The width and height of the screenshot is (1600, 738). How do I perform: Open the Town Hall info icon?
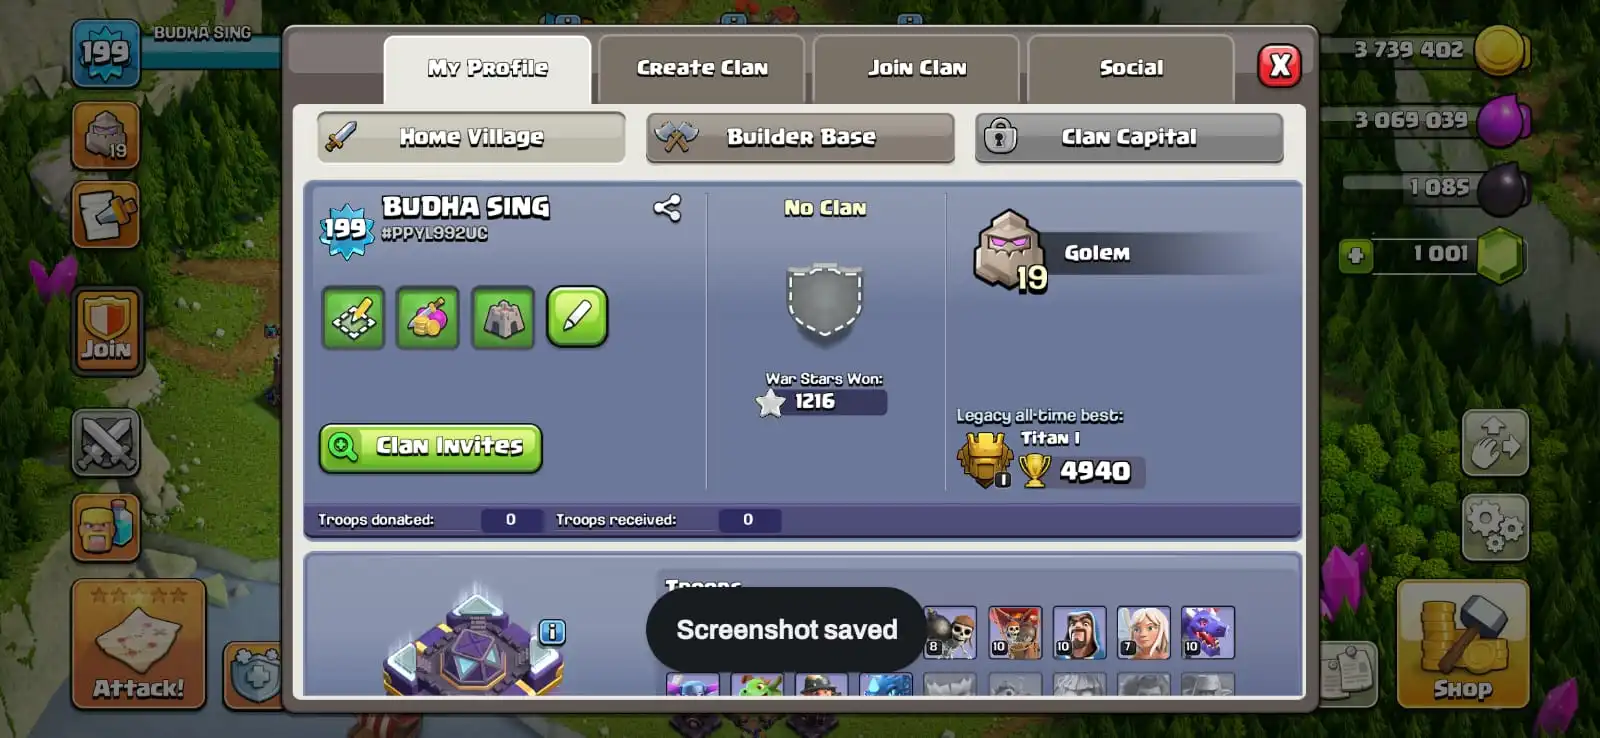[x=552, y=632]
